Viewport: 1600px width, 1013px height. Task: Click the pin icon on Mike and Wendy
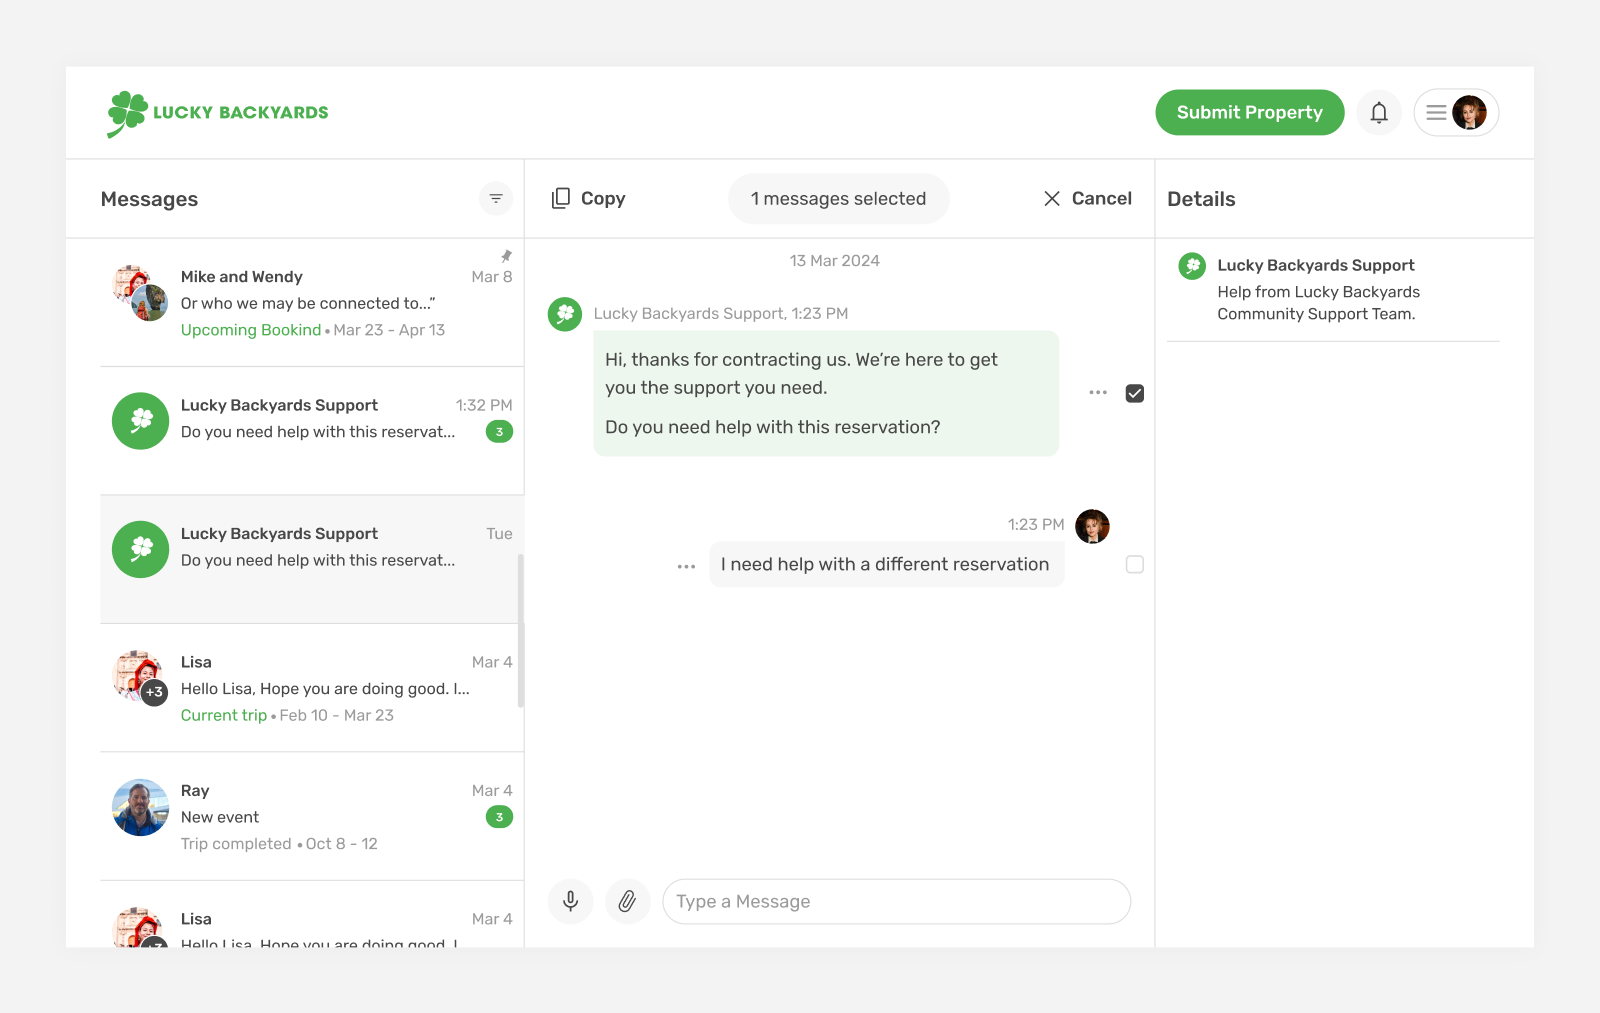coord(506,256)
